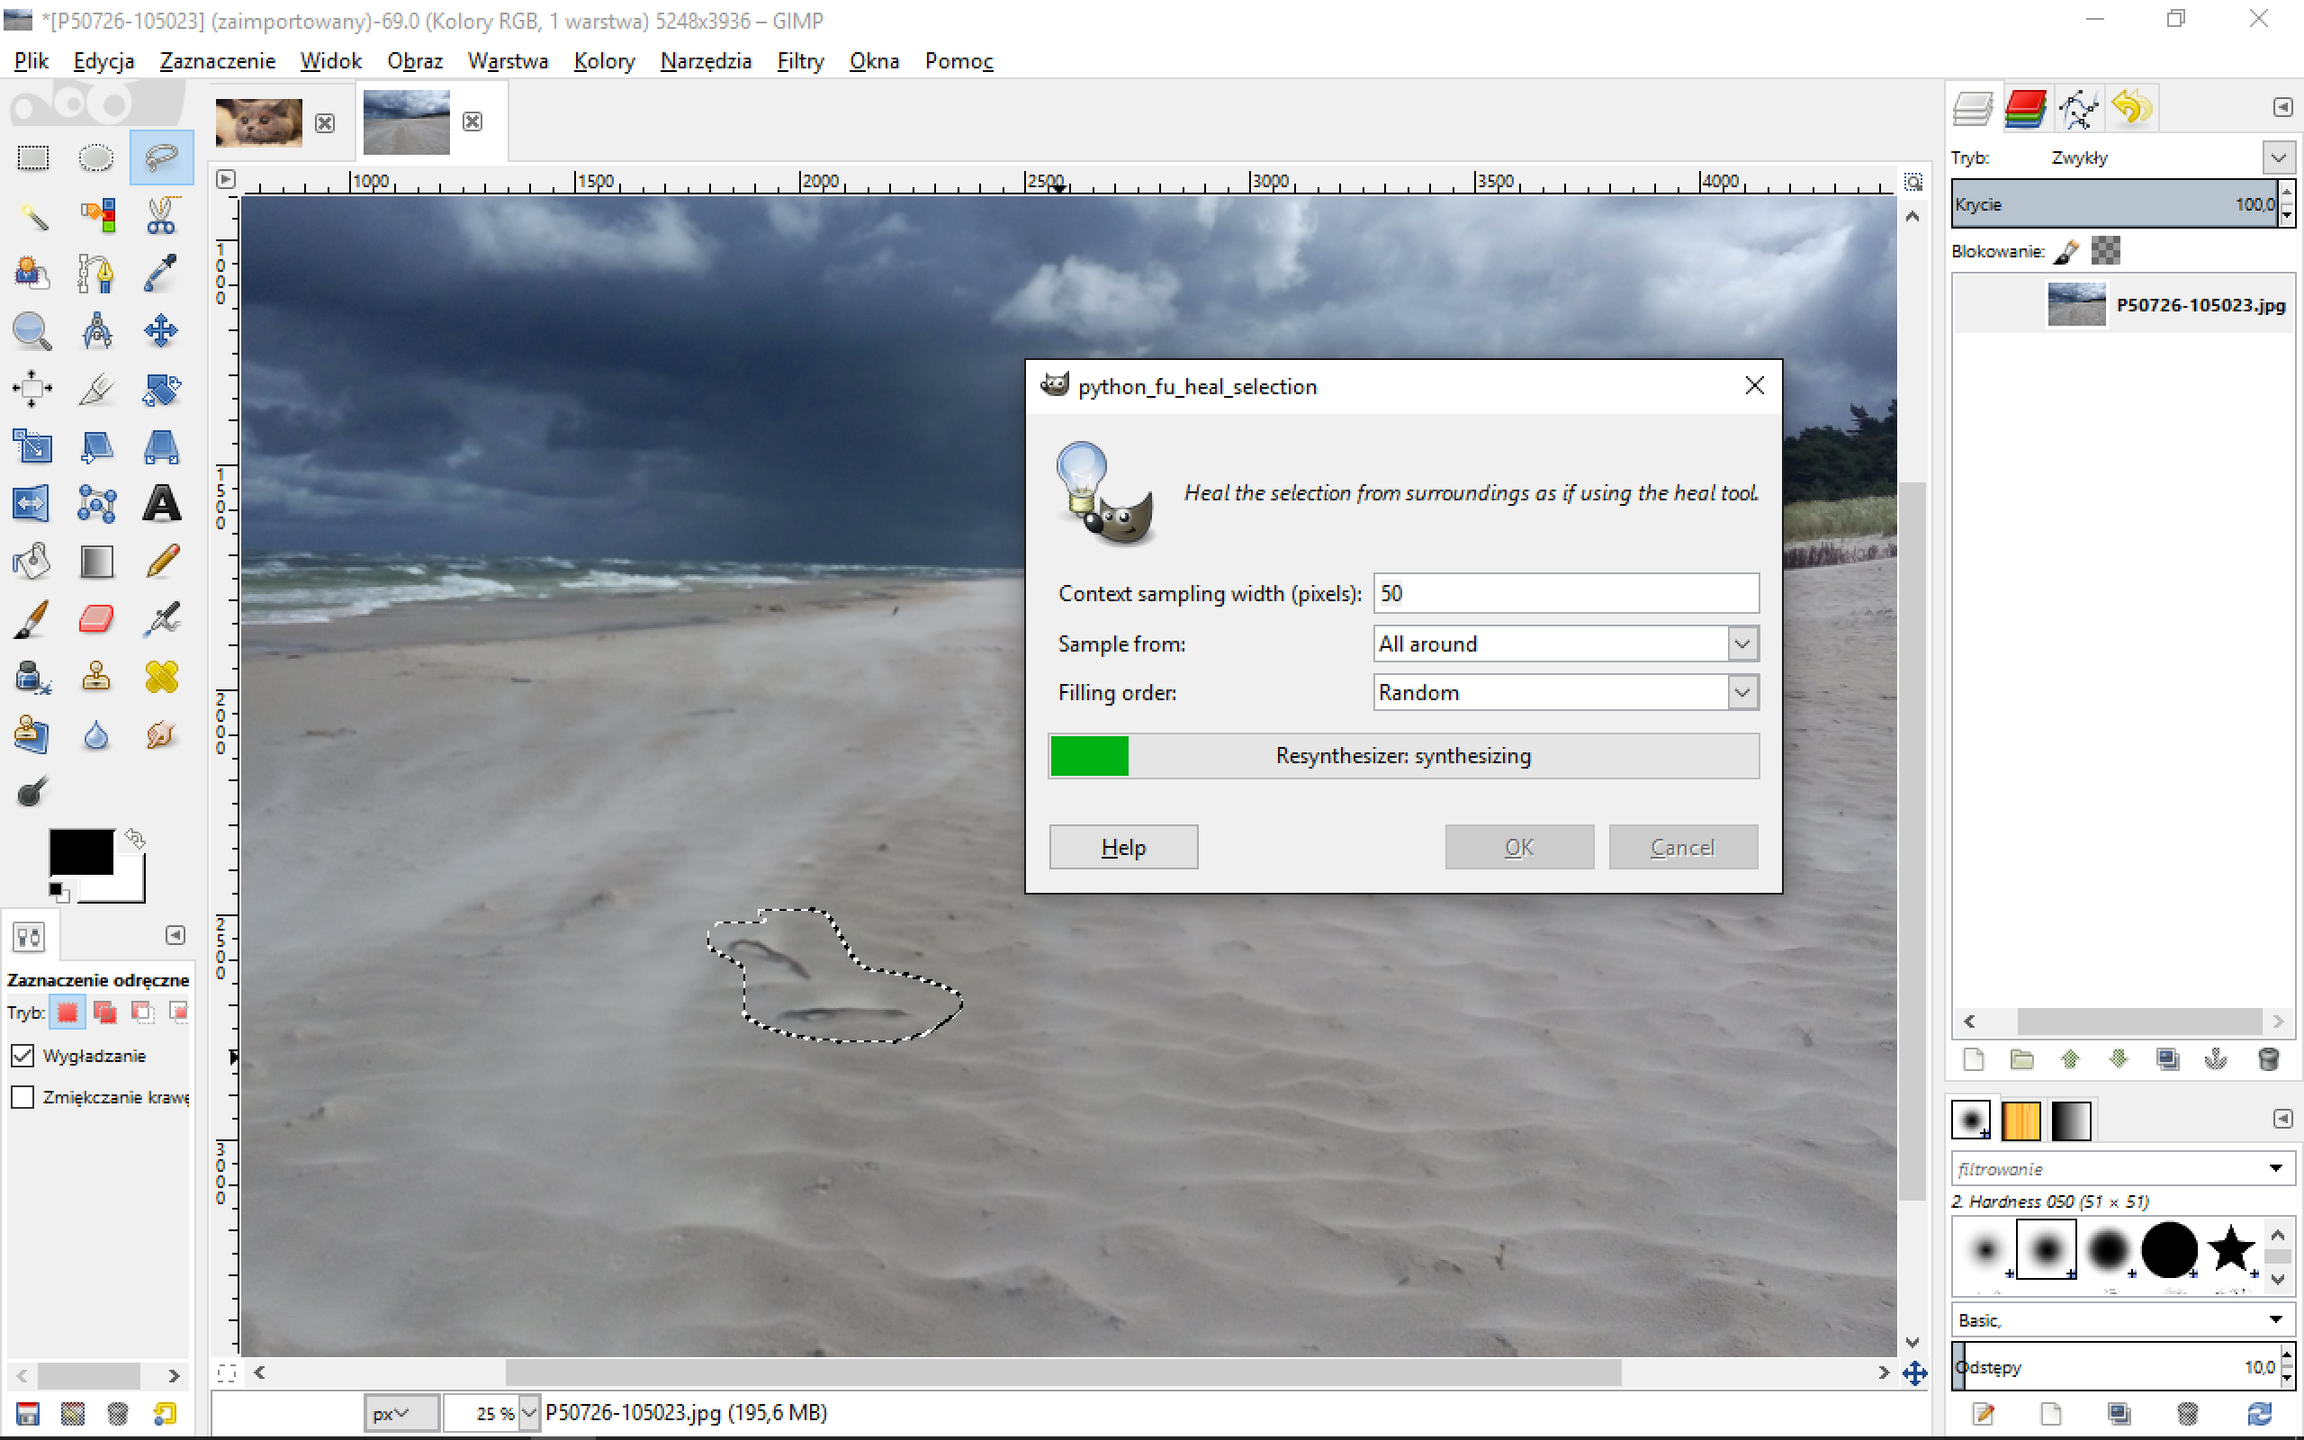Switch to the Channels tab icon

click(x=2025, y=108)
